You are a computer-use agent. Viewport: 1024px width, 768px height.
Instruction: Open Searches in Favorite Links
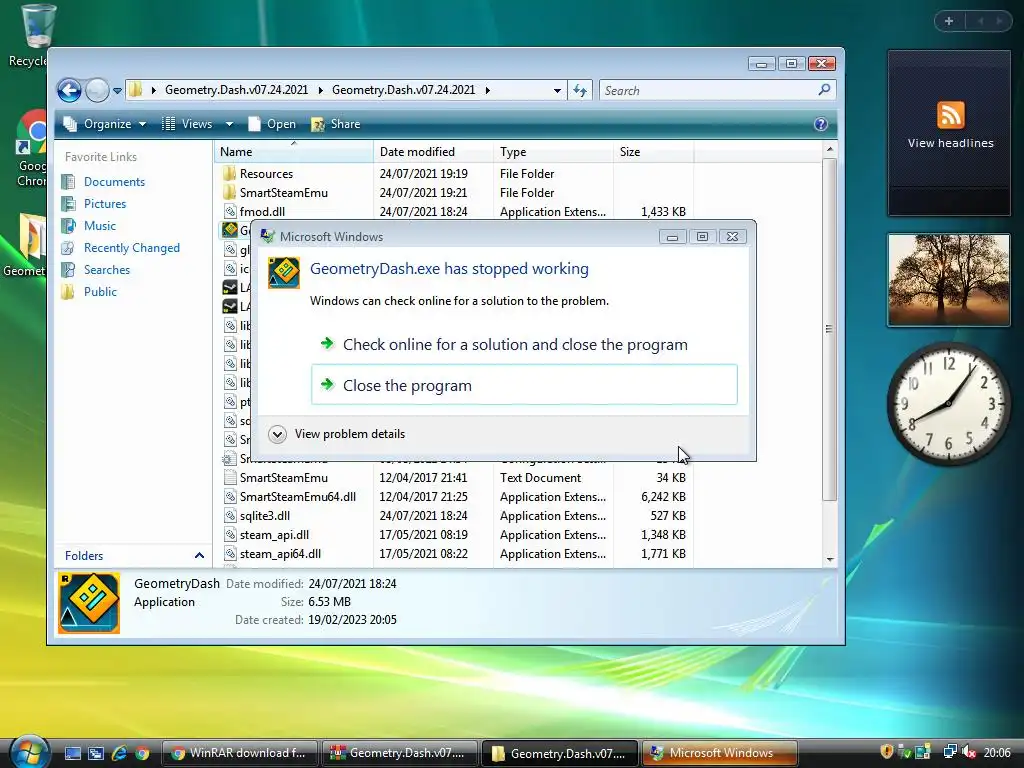[x=106, y=270]
